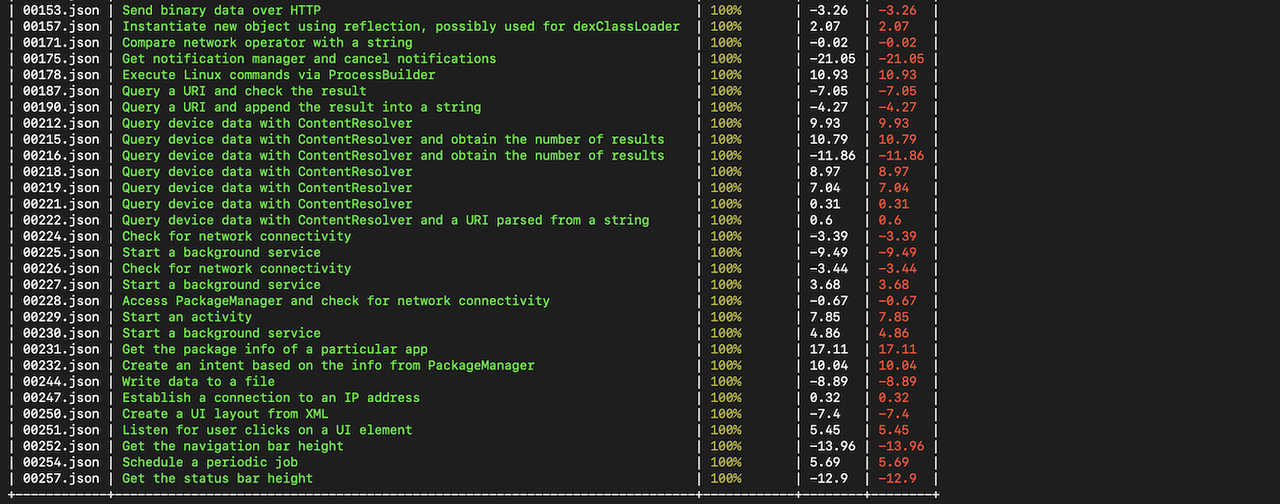Click the white value -0.02

[x=829, y=42]
